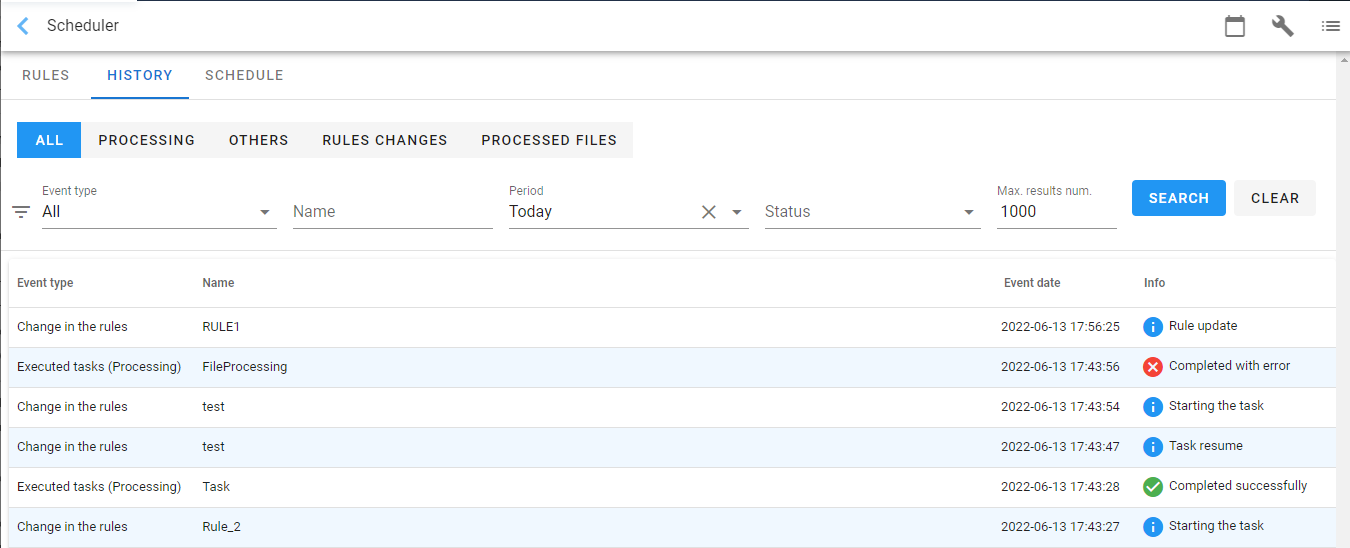Click Executed tasks (Processing) in FileProcessing row

click(x=99, y=367)
